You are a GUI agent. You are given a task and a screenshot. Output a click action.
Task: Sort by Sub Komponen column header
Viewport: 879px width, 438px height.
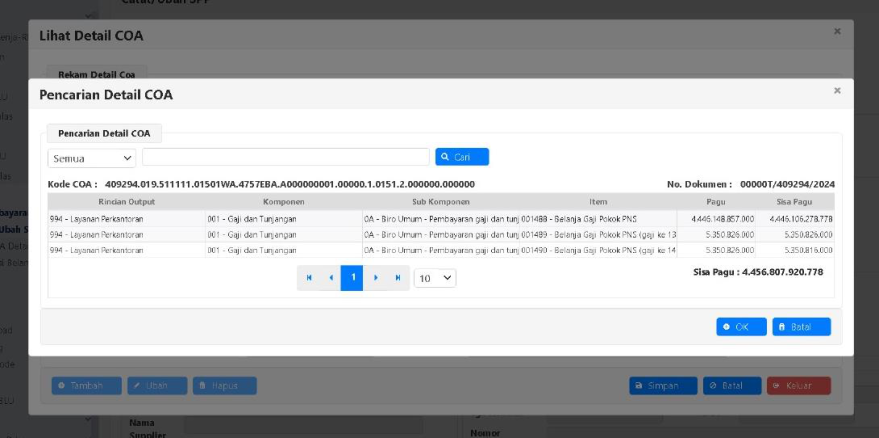pos(440,202)
